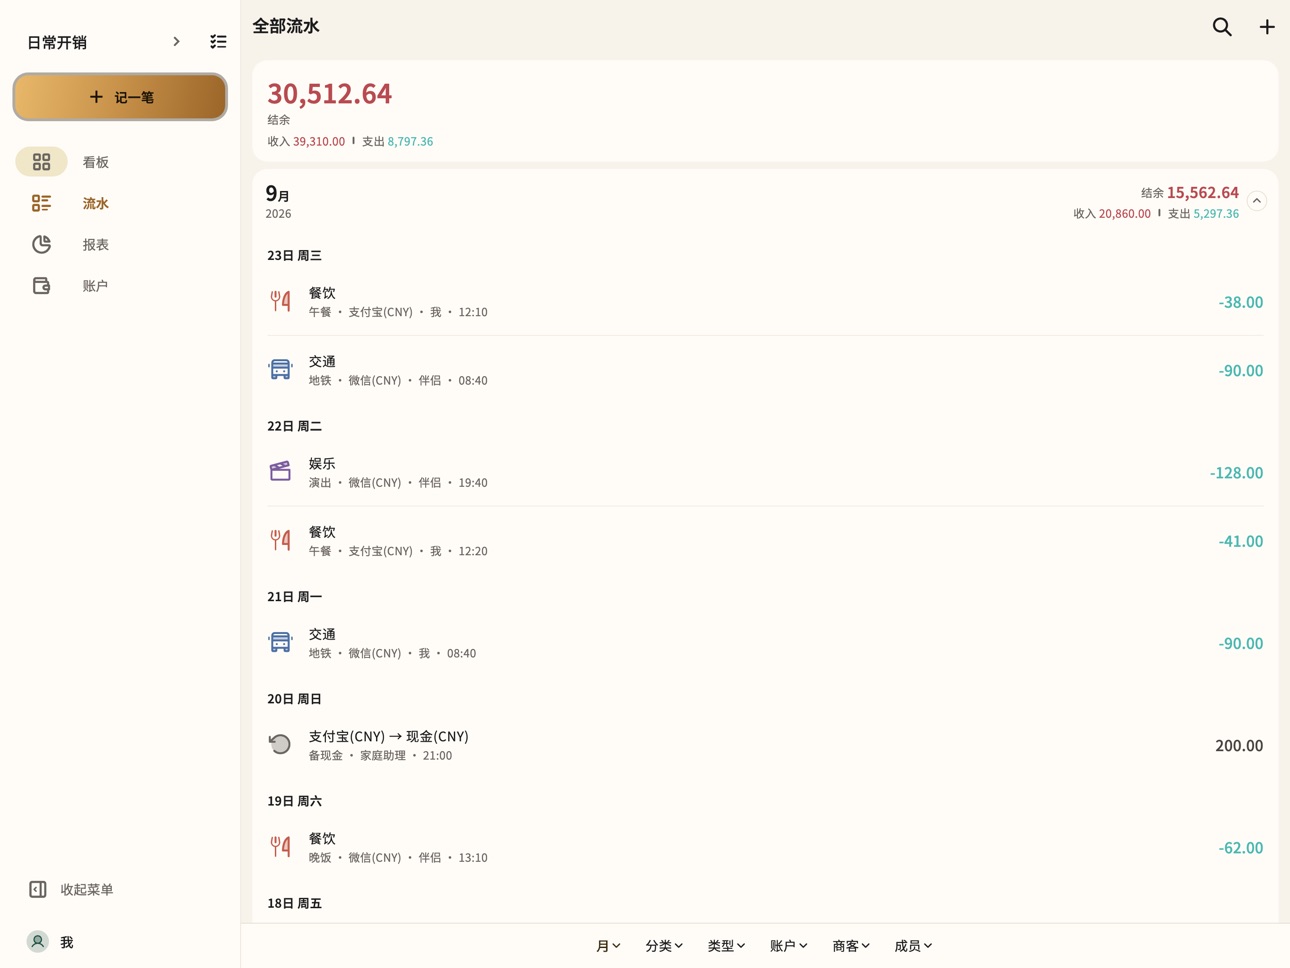Click the -90.00 amount on 21日
Screen dimensions: 1290x968
pyautogui.click(x=1241, y=643)
